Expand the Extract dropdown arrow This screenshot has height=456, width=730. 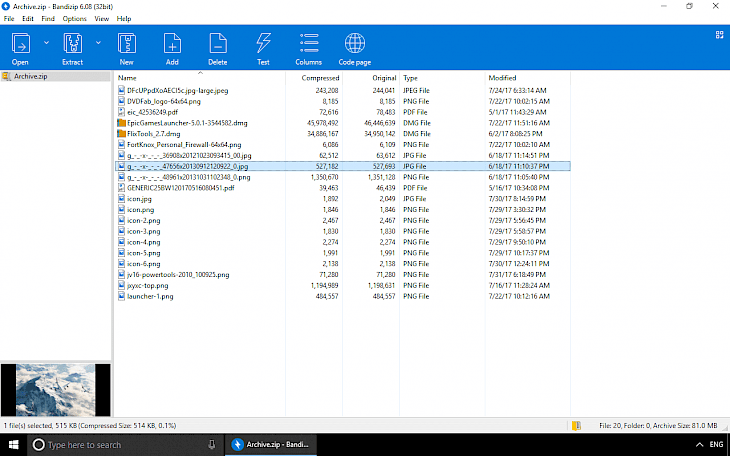click(98, 43)
